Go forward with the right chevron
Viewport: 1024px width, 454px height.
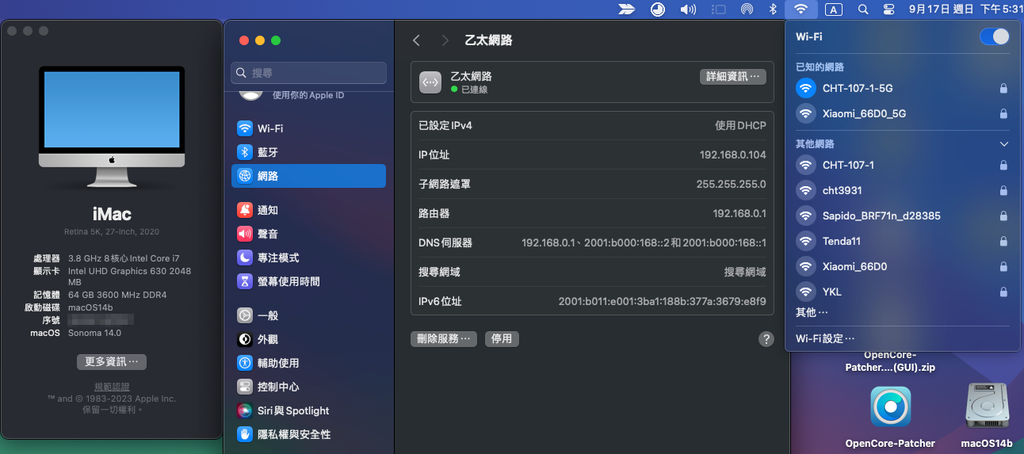tap(445, 41)
